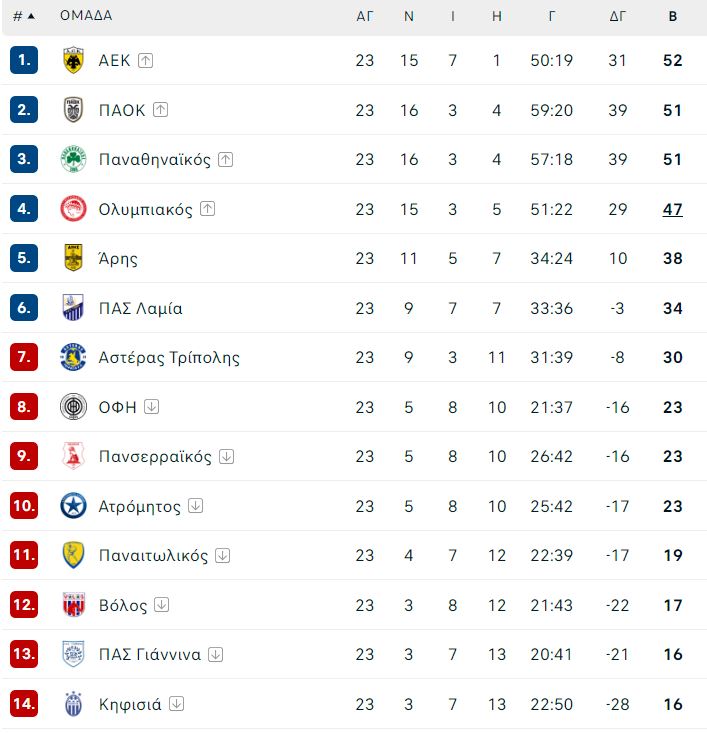This screenshot has width=707, height=734.
Task: Click the Παναιτωλικός yellow shield logo
Action: 74,555
